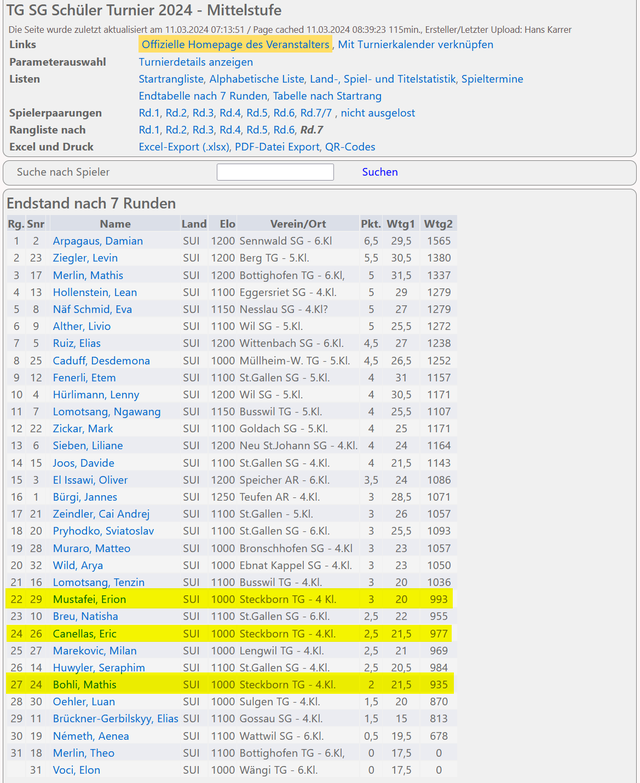640x783 pixels.
Task: Open Tabelle nach Startrang
Action: (x=327, y=96)
